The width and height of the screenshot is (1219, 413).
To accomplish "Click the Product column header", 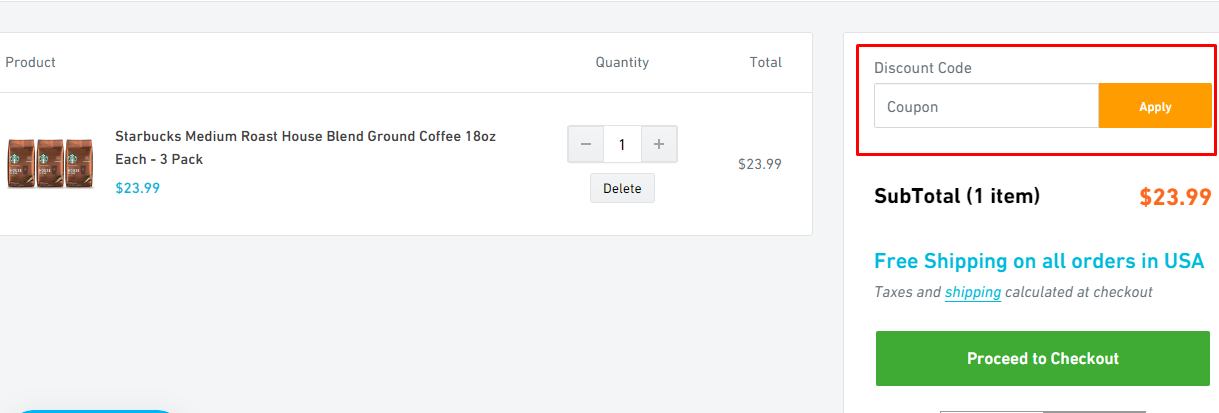I will [31, 62].
